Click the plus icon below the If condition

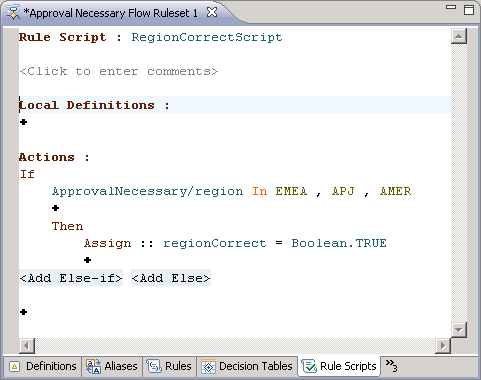pos(55,208)
